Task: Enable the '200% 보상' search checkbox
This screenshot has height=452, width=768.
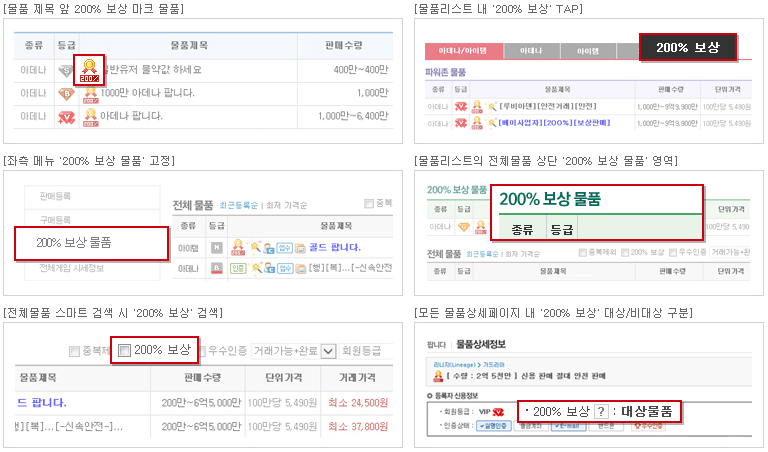Action: click(x=125, y=350)
